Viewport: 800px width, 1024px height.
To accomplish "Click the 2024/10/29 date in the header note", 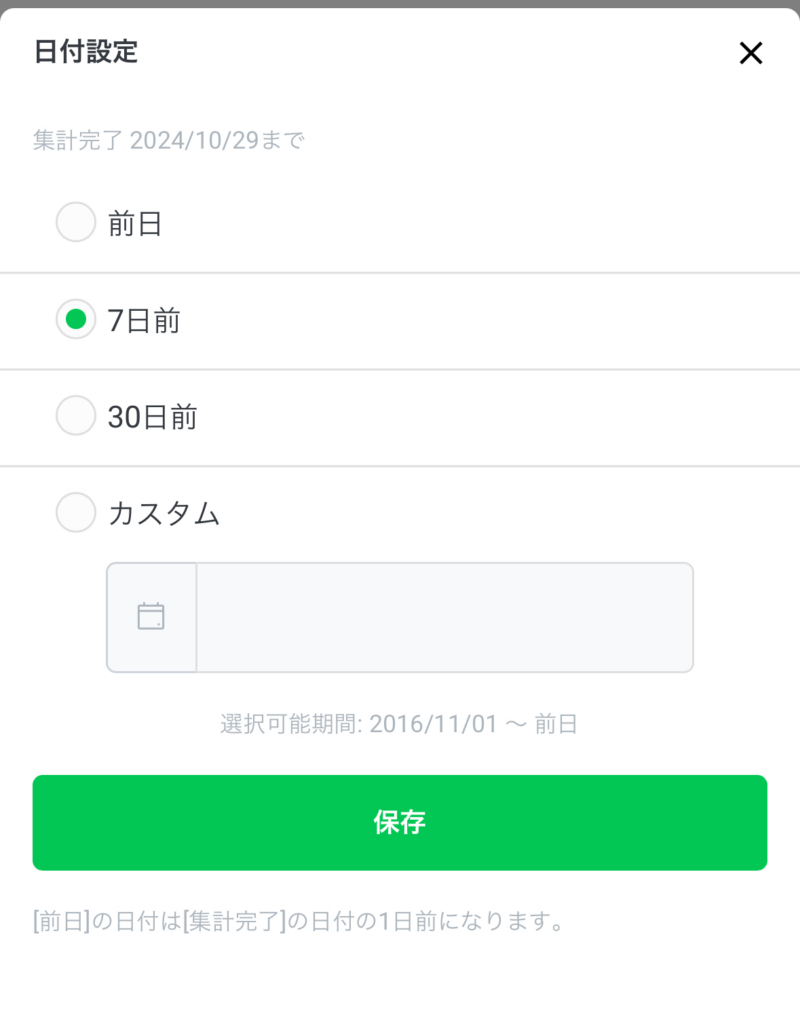I will (x=195, y=140).
